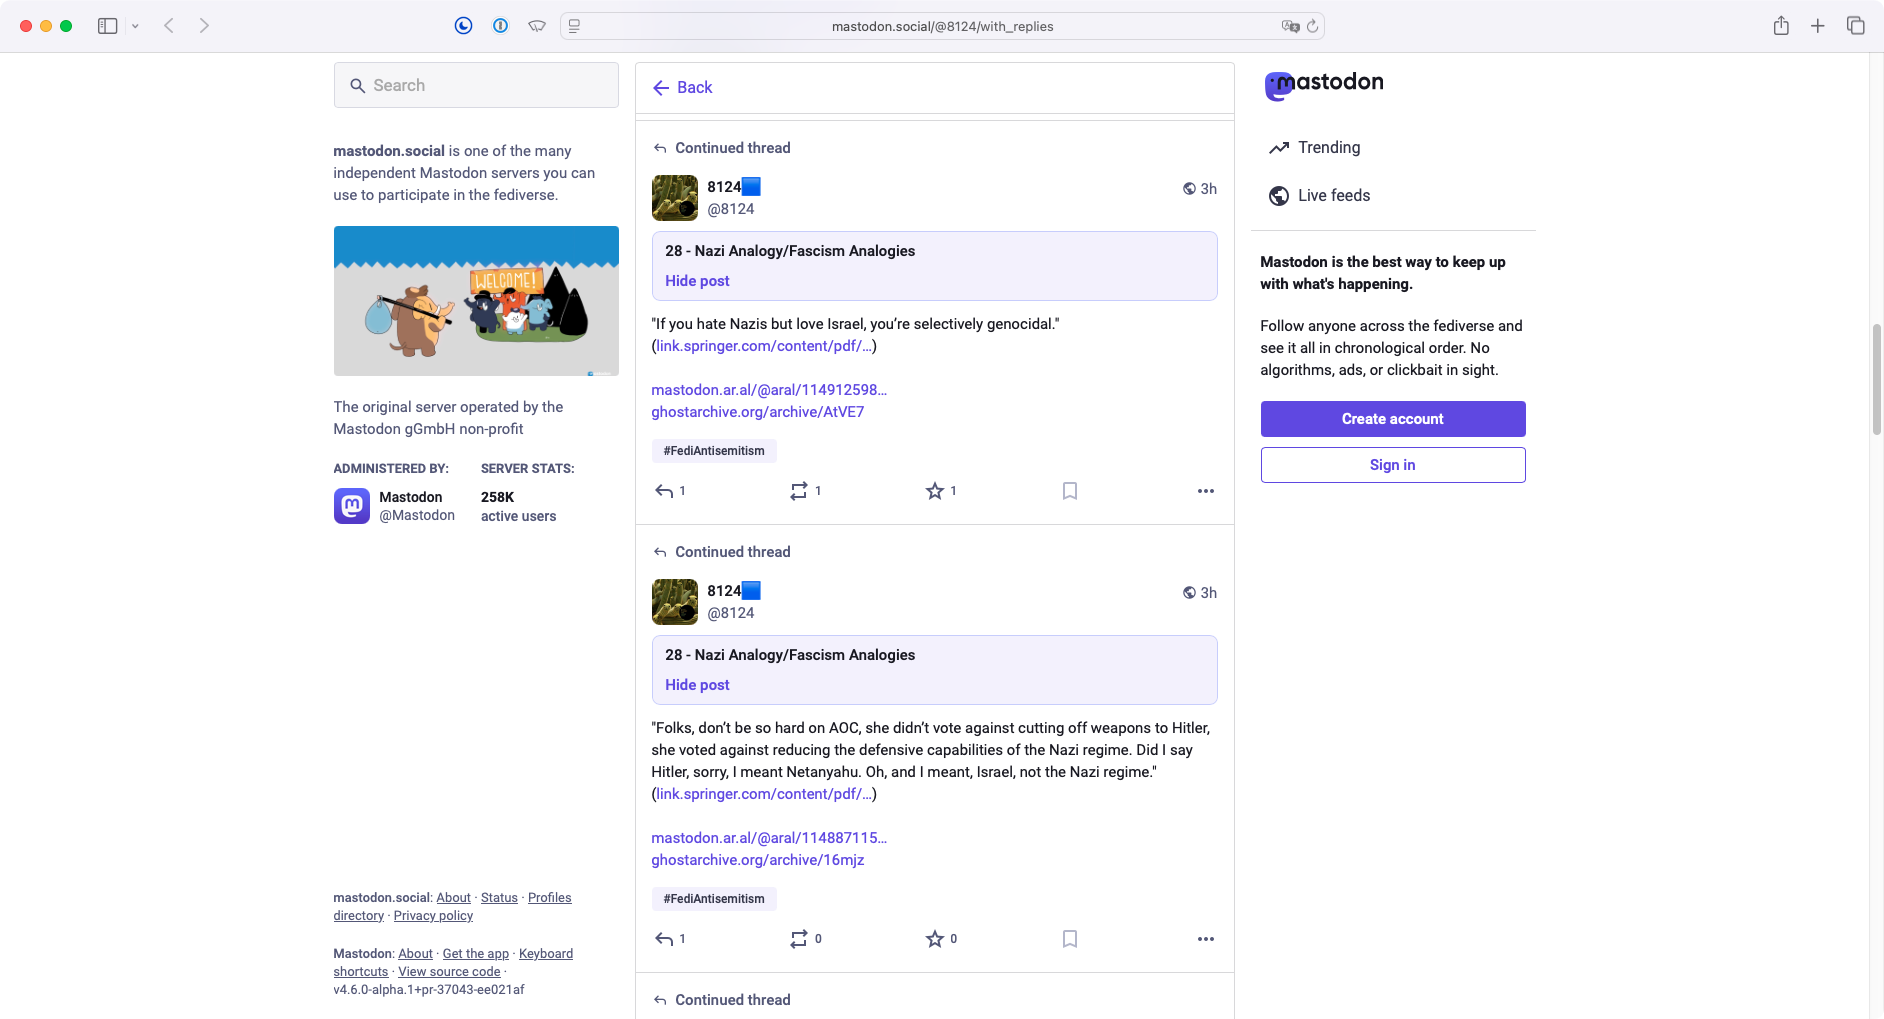
Task: Open the 3h timestamp of first post
Action: [1208, 189]
